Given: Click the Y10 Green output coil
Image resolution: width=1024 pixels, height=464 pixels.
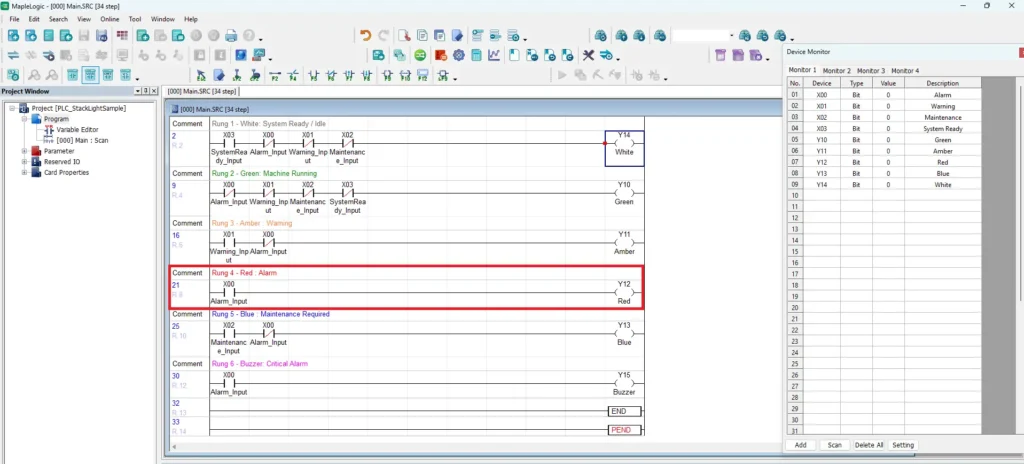Looking at the screenshot, I should pos(624,193).
